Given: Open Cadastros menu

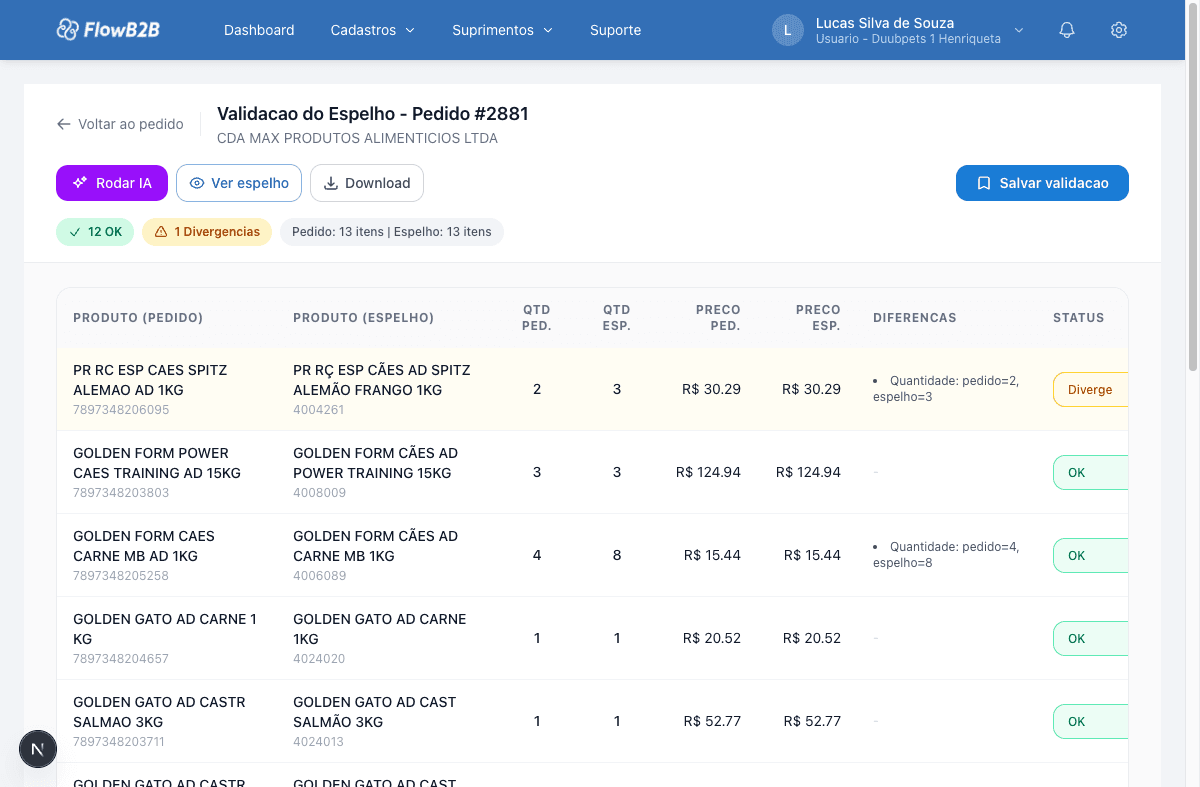Looking at the screenshot, I should pos(372,30).
